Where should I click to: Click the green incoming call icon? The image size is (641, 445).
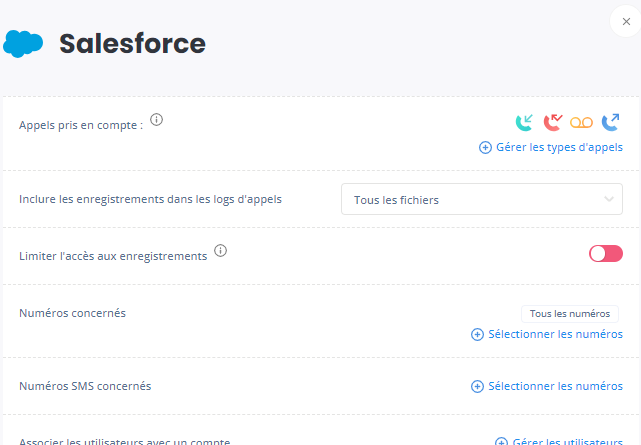coord(524,122)
